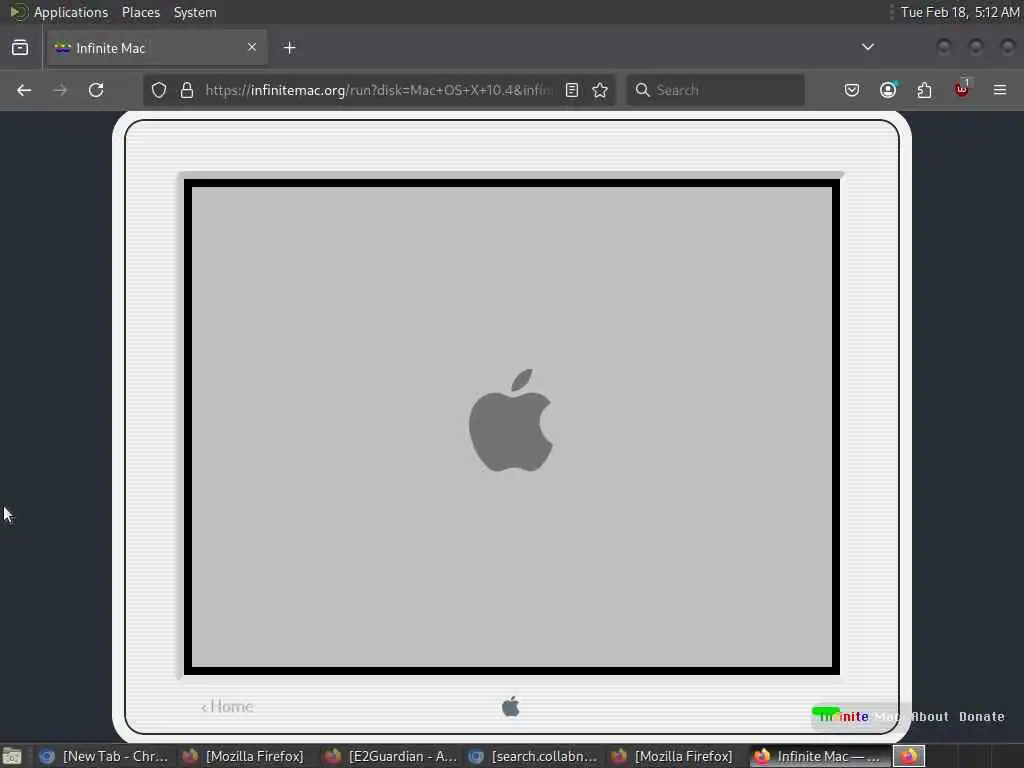
Task: Bookmark this page with star icon
Action: [600, 90]
